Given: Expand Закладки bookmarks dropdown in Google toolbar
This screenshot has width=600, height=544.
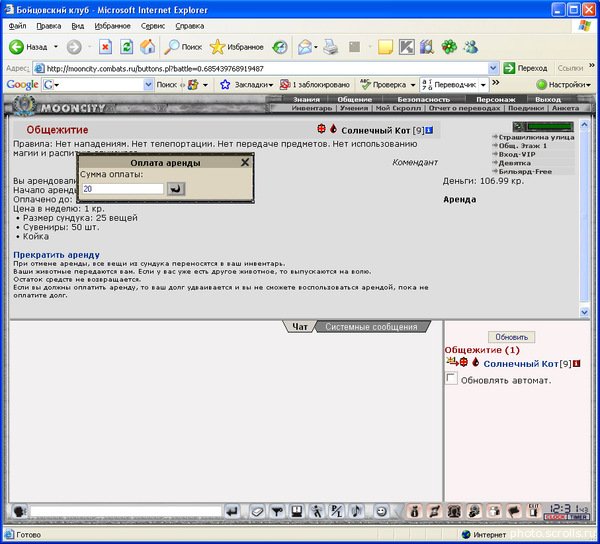Looking at the screenshot, I should [x=271, y=85].
